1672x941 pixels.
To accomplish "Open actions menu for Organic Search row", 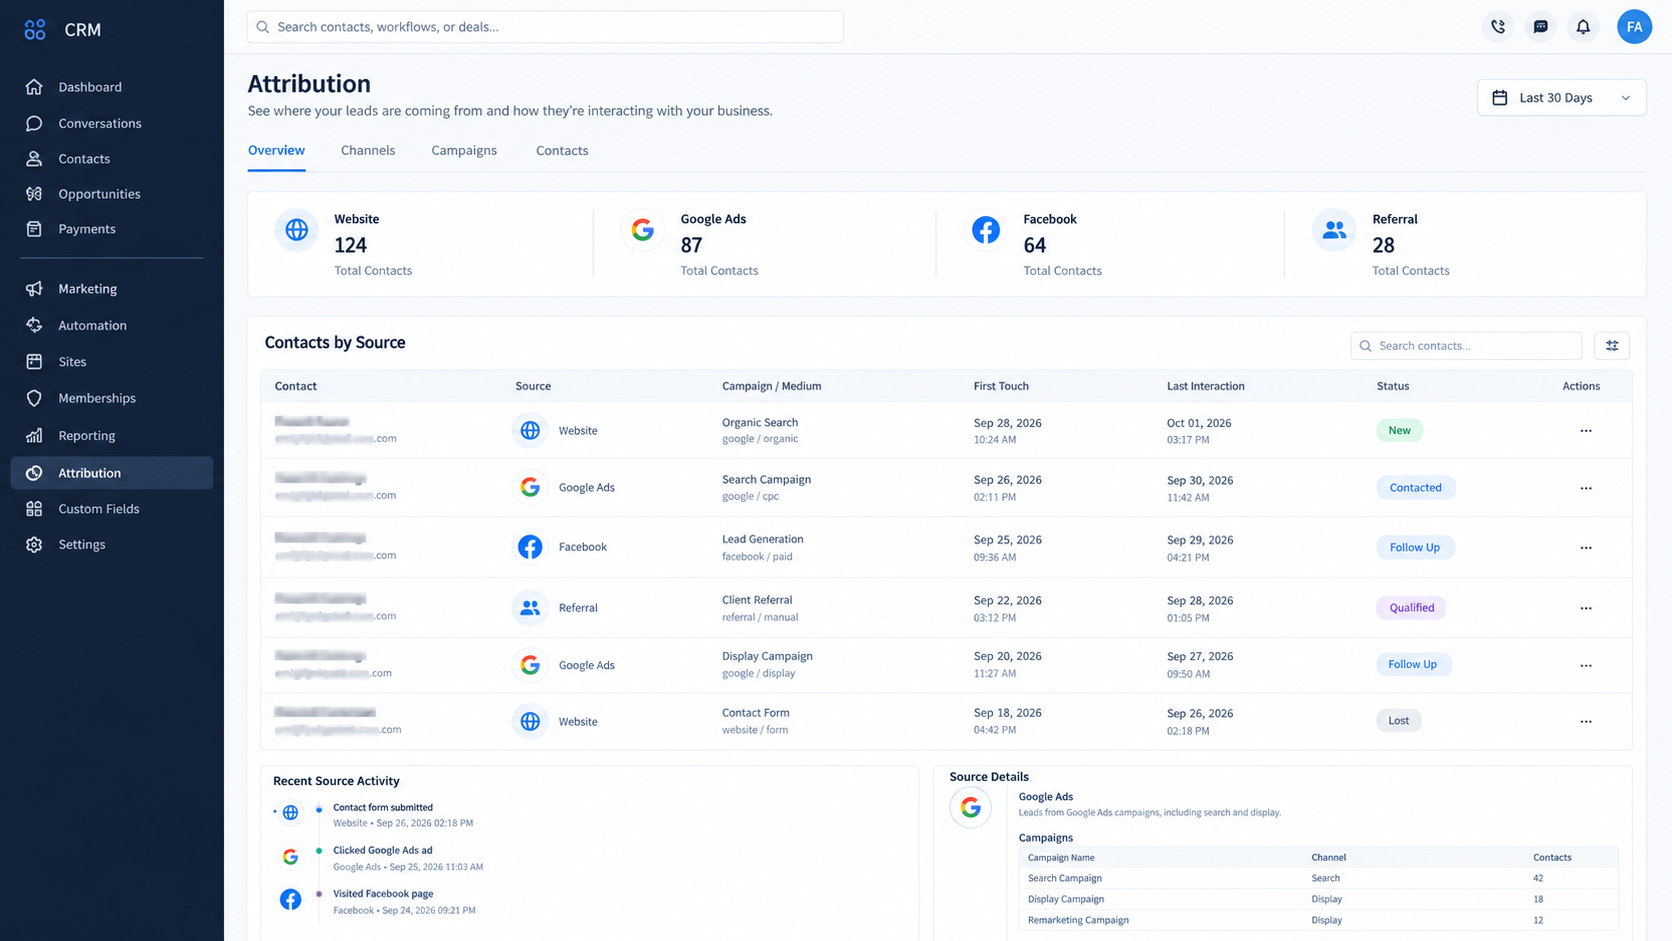I will (x=1586, y=431).
